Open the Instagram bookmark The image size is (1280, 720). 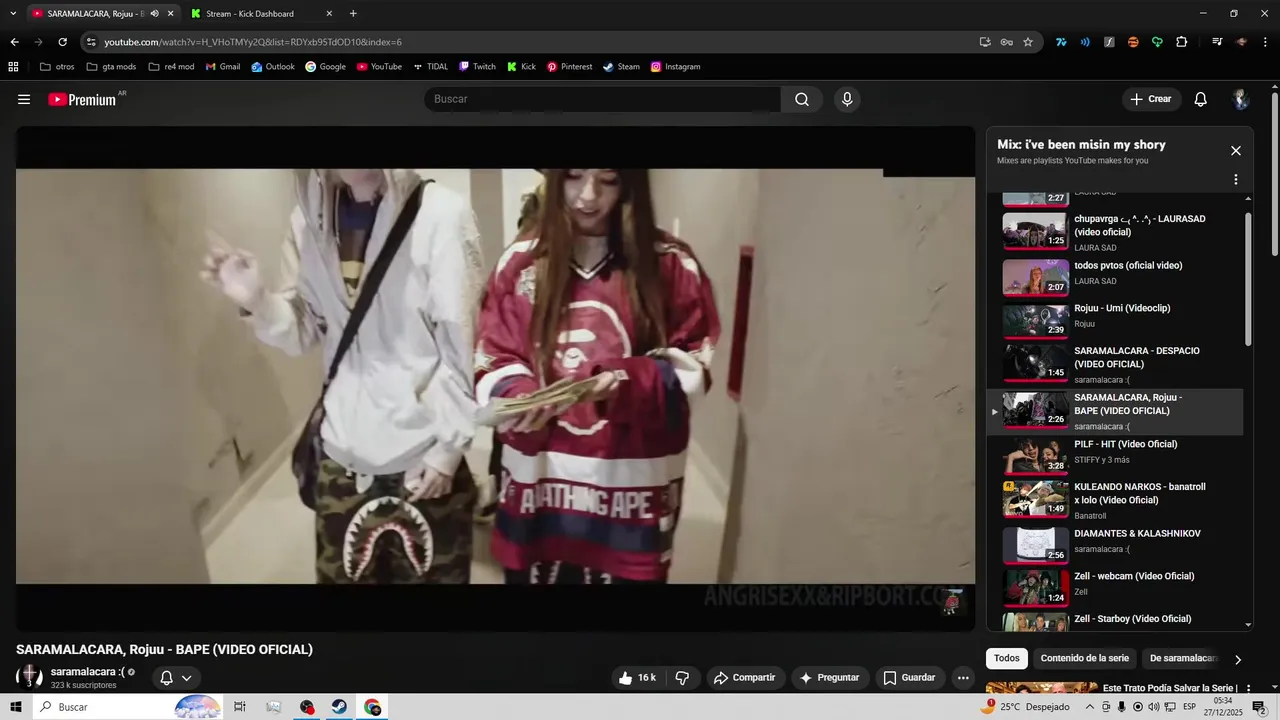tap(675, 67)
